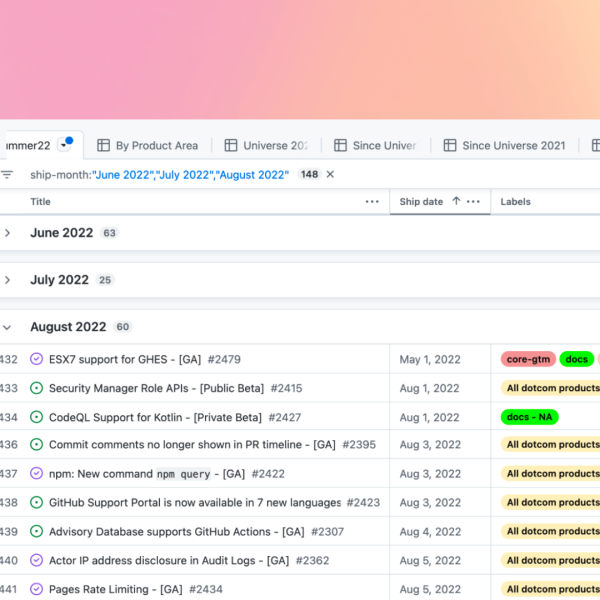Click the July 2022 count badge 25
Image resolution: width=600 pixels, height=600 pixels.
pyautogui.click(x=105, y=280)
